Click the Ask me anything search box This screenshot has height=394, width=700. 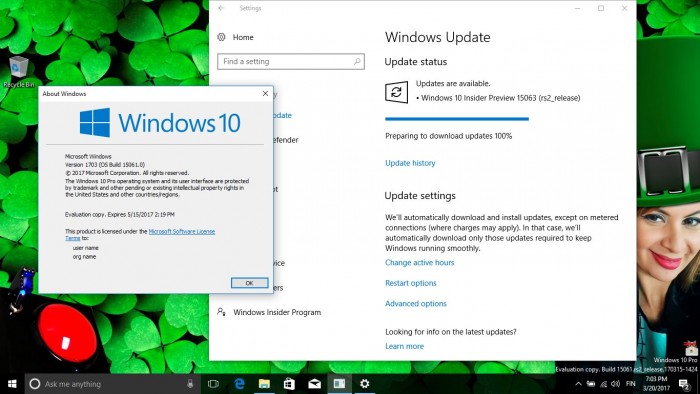point(112,384)
